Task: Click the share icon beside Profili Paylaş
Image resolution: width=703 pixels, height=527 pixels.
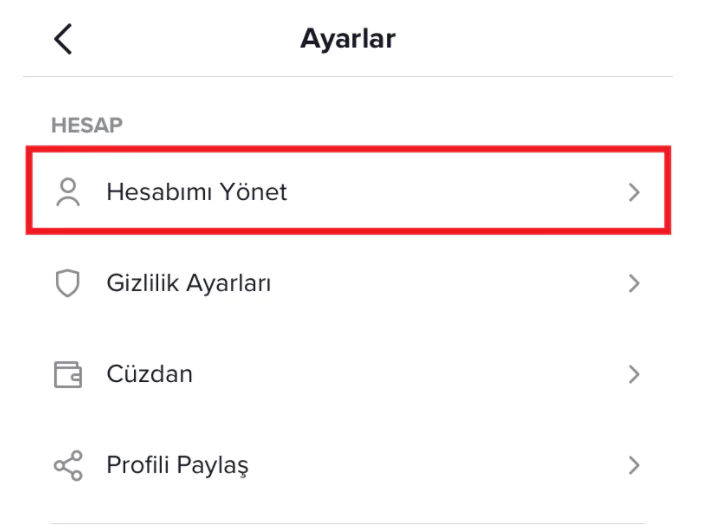Action: [x=67, y=466]
